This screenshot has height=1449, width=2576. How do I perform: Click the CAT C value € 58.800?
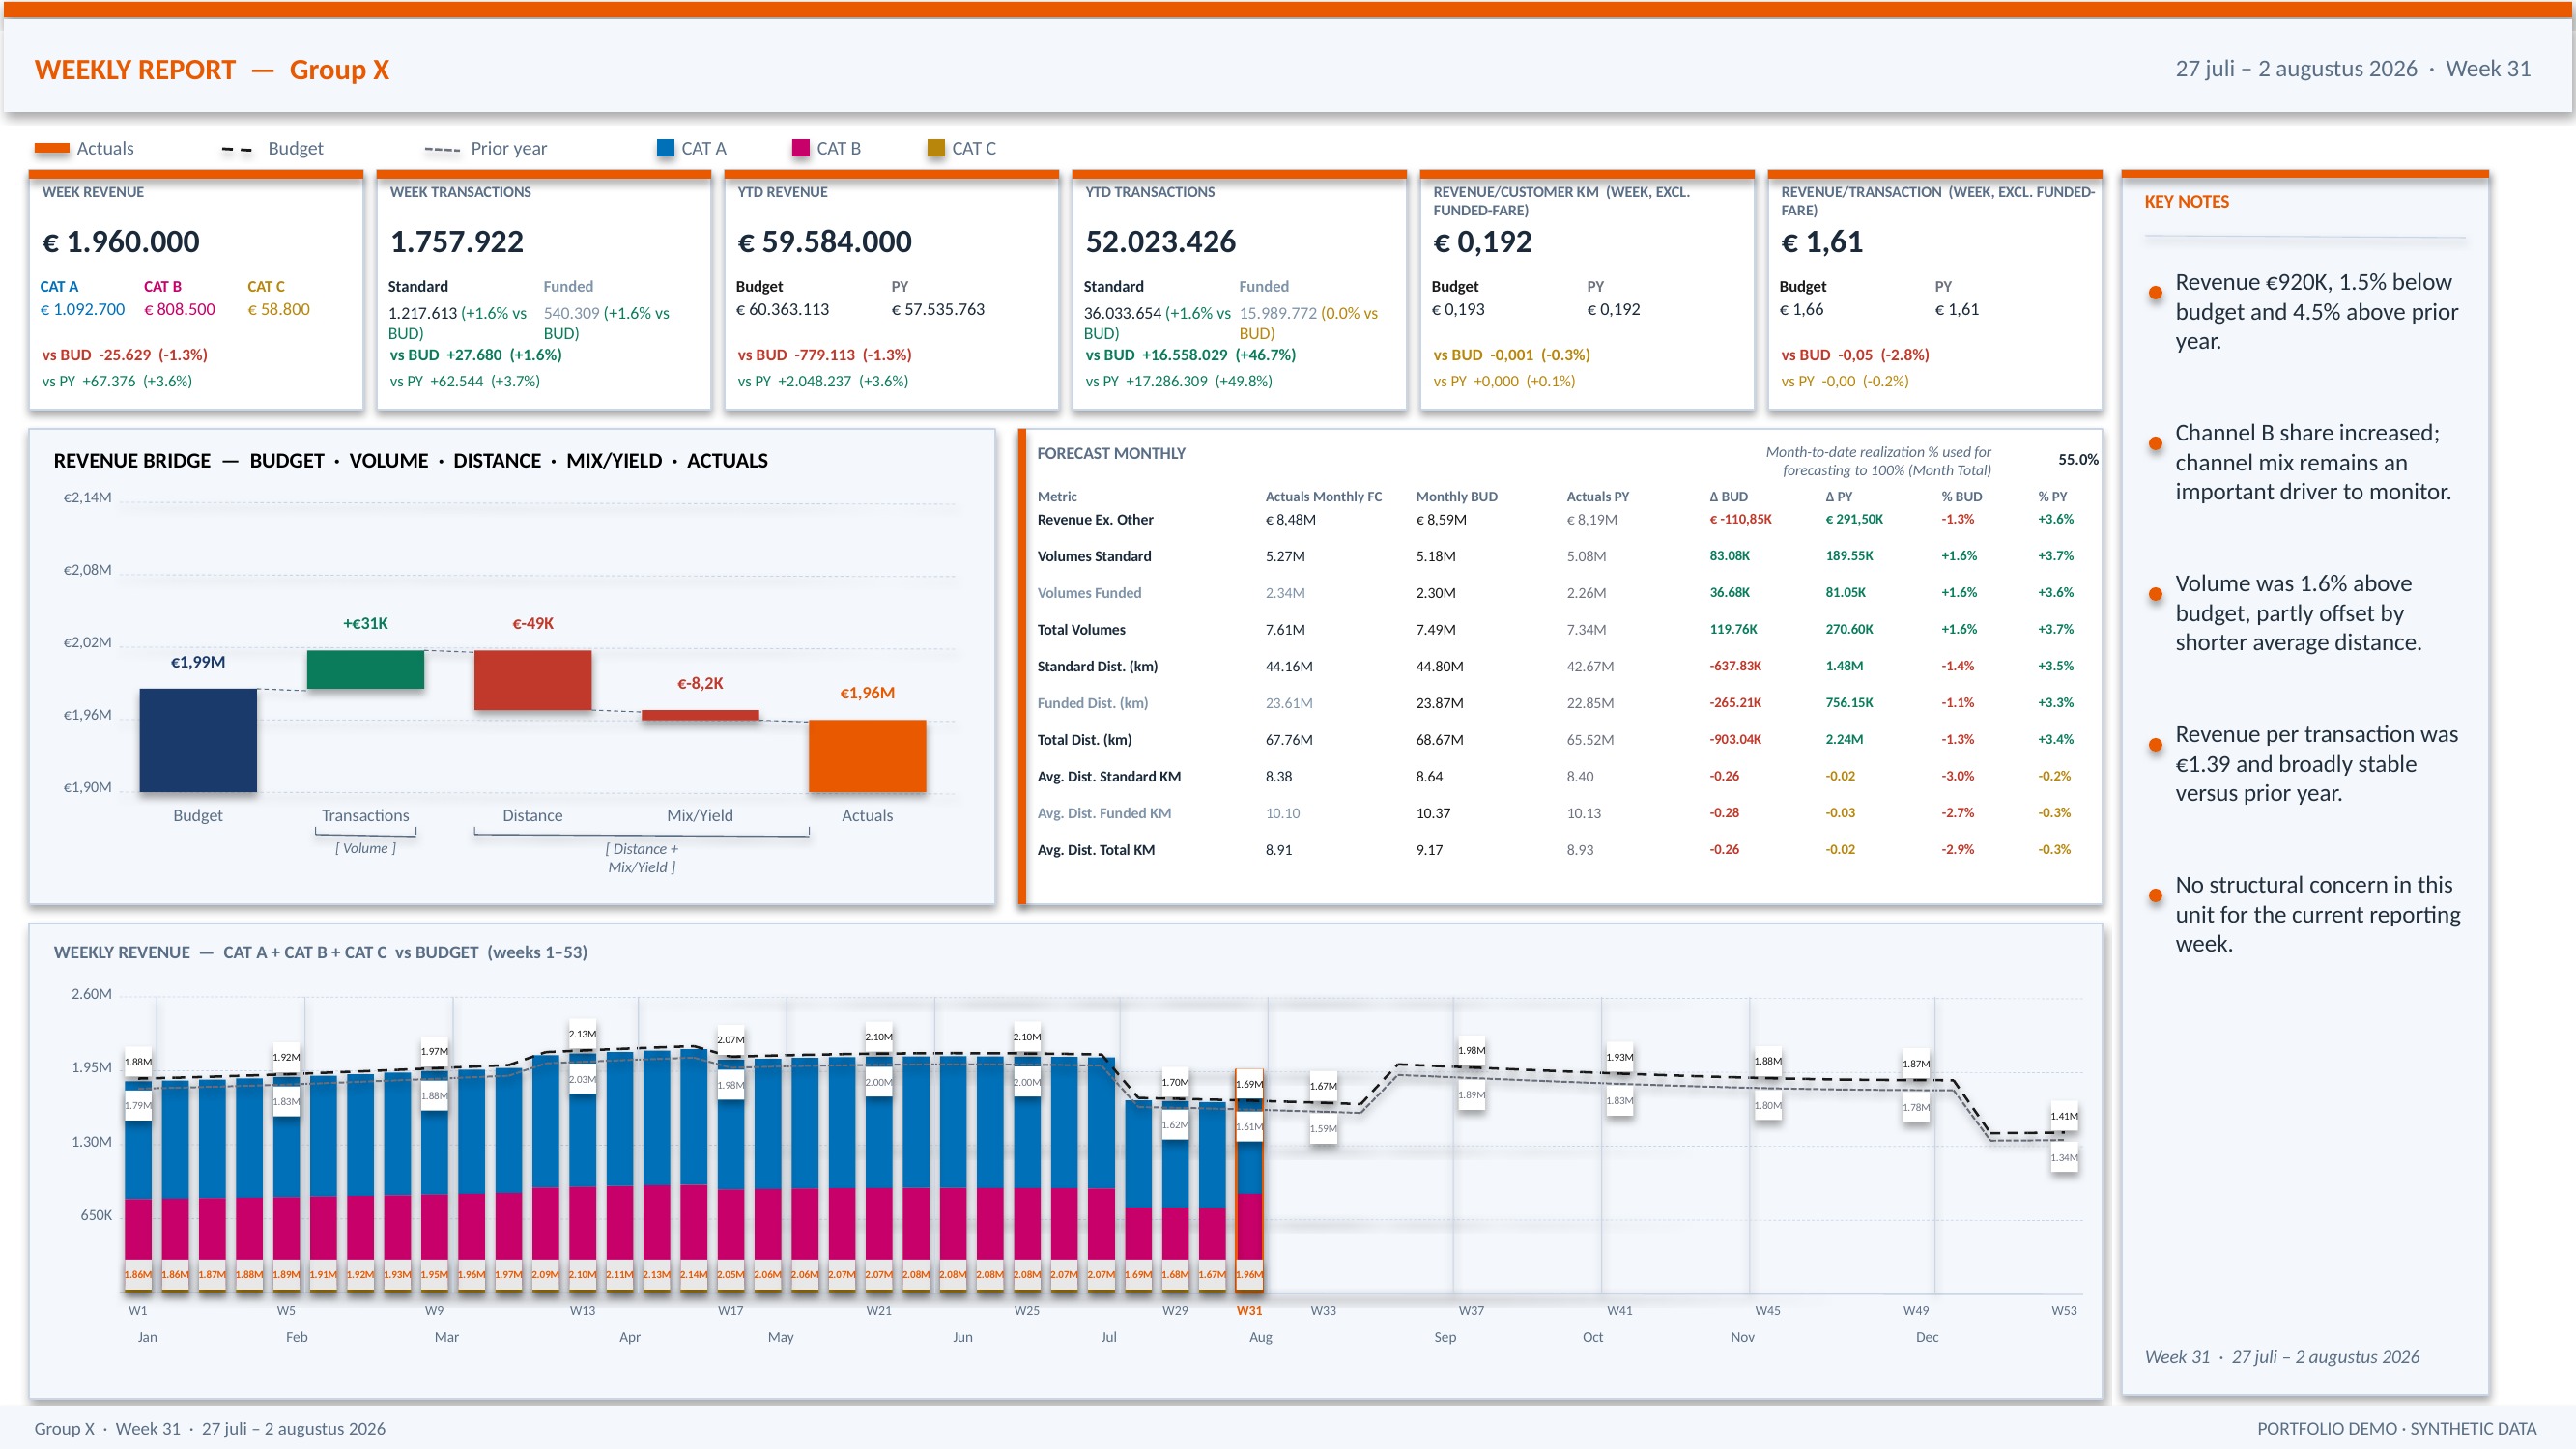[279, 310]
